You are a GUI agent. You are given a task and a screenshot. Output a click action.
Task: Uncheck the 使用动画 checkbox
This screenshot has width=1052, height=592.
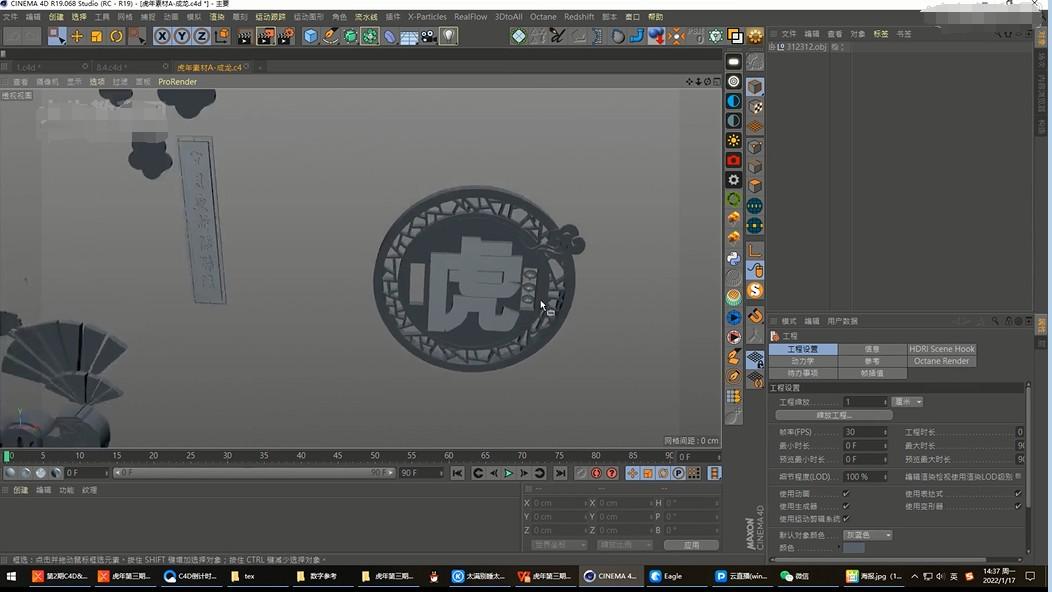coord(846,493)
